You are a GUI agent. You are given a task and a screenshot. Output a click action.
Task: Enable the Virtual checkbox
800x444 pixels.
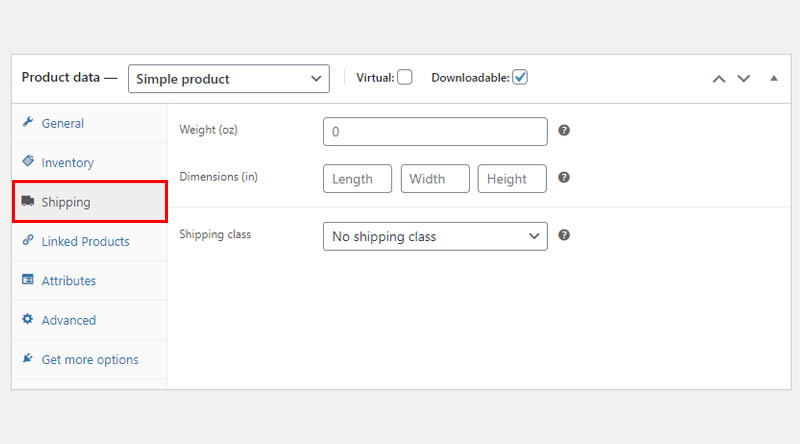click(x=405, y=78)
